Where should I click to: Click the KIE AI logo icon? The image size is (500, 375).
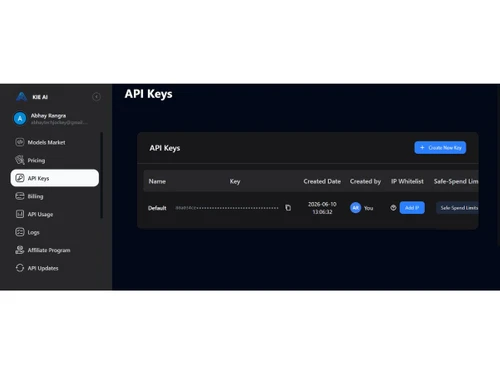[21, 97]
